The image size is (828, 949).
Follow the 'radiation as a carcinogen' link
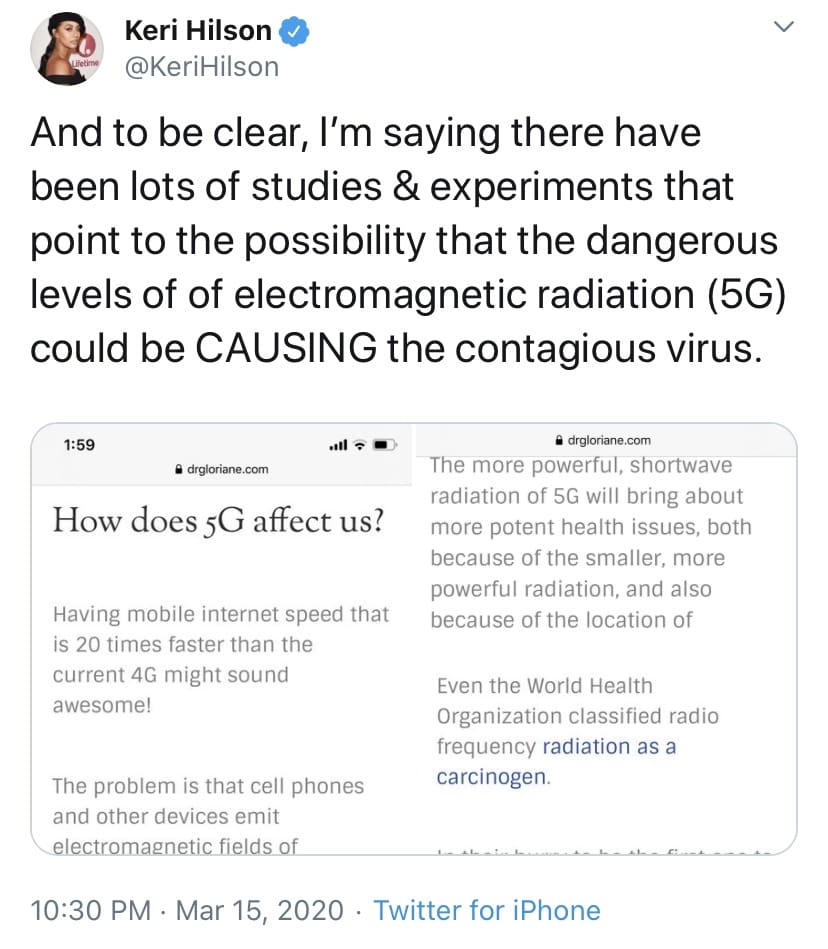click(556, 761)
